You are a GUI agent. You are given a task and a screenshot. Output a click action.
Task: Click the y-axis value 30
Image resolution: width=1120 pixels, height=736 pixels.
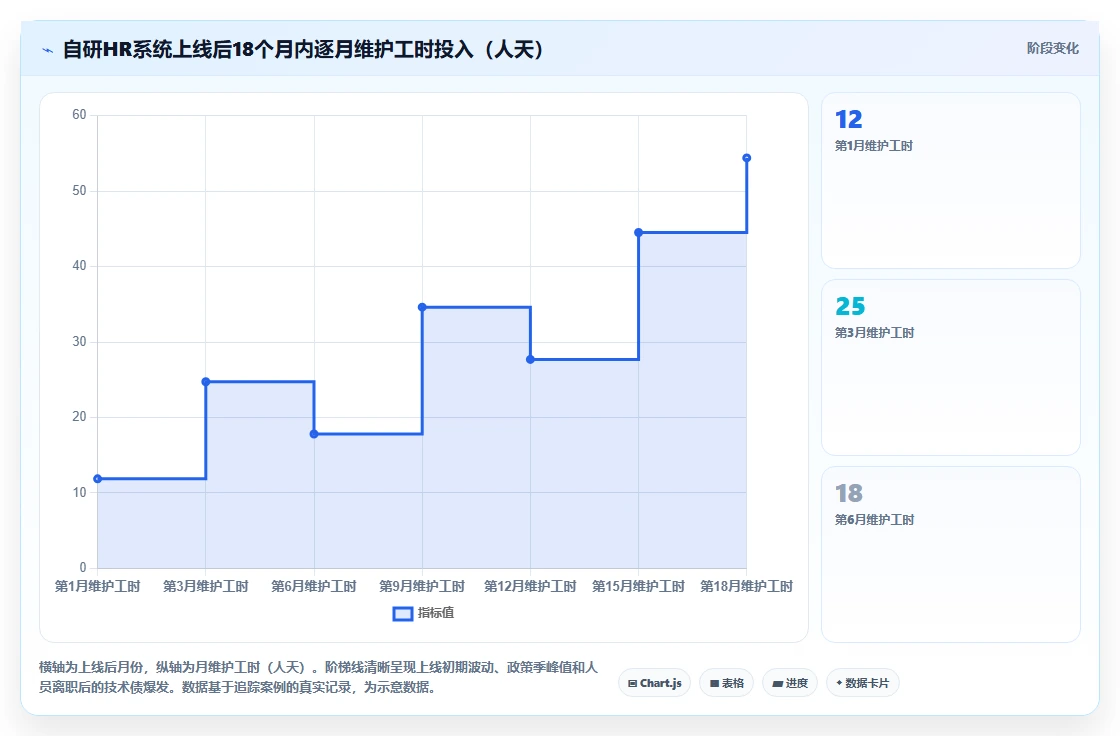[x=79, y=342]
